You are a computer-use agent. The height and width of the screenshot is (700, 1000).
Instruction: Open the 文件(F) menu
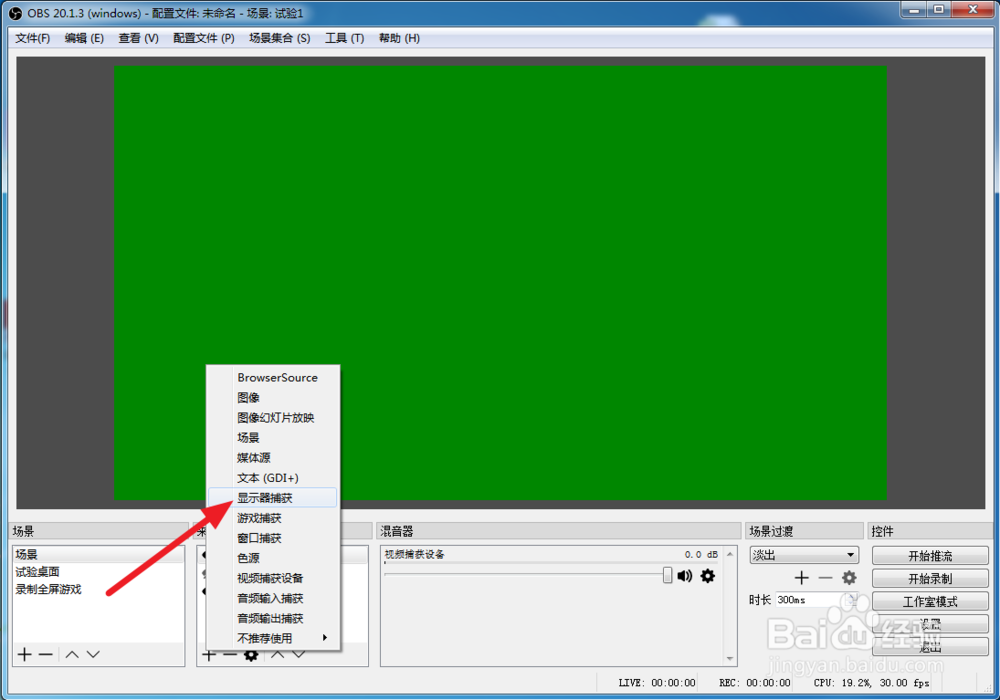tap(33, 38)
